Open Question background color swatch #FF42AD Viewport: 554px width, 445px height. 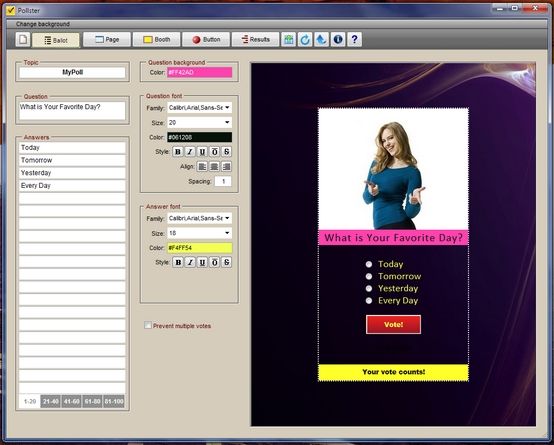pos(199,72)
